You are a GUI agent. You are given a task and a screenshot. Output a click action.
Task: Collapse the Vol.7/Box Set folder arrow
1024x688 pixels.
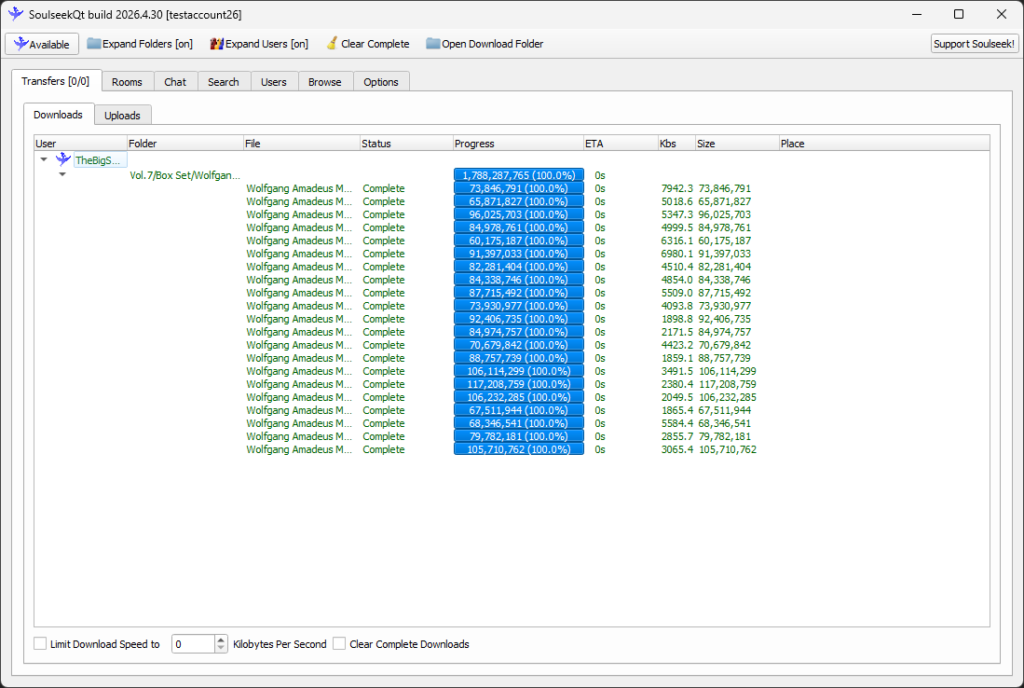(62, 174)
